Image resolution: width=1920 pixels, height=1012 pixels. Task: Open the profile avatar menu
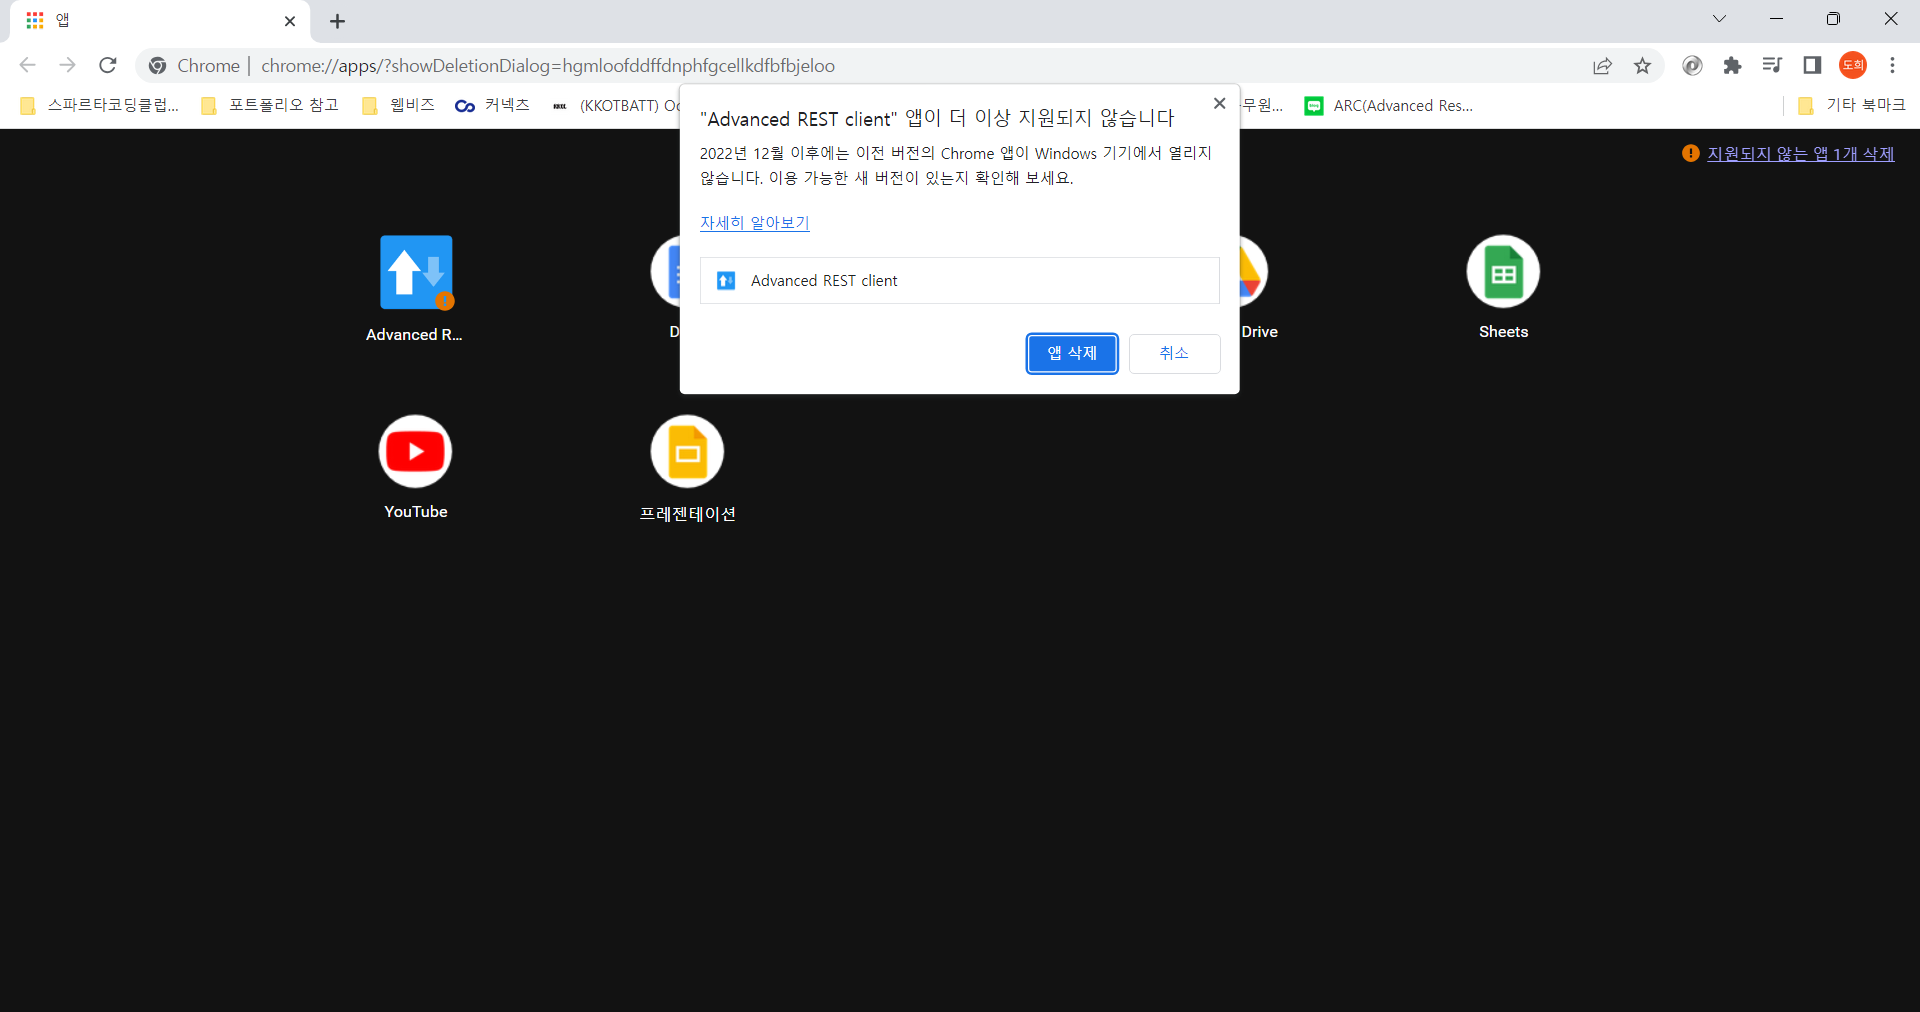1853,65
